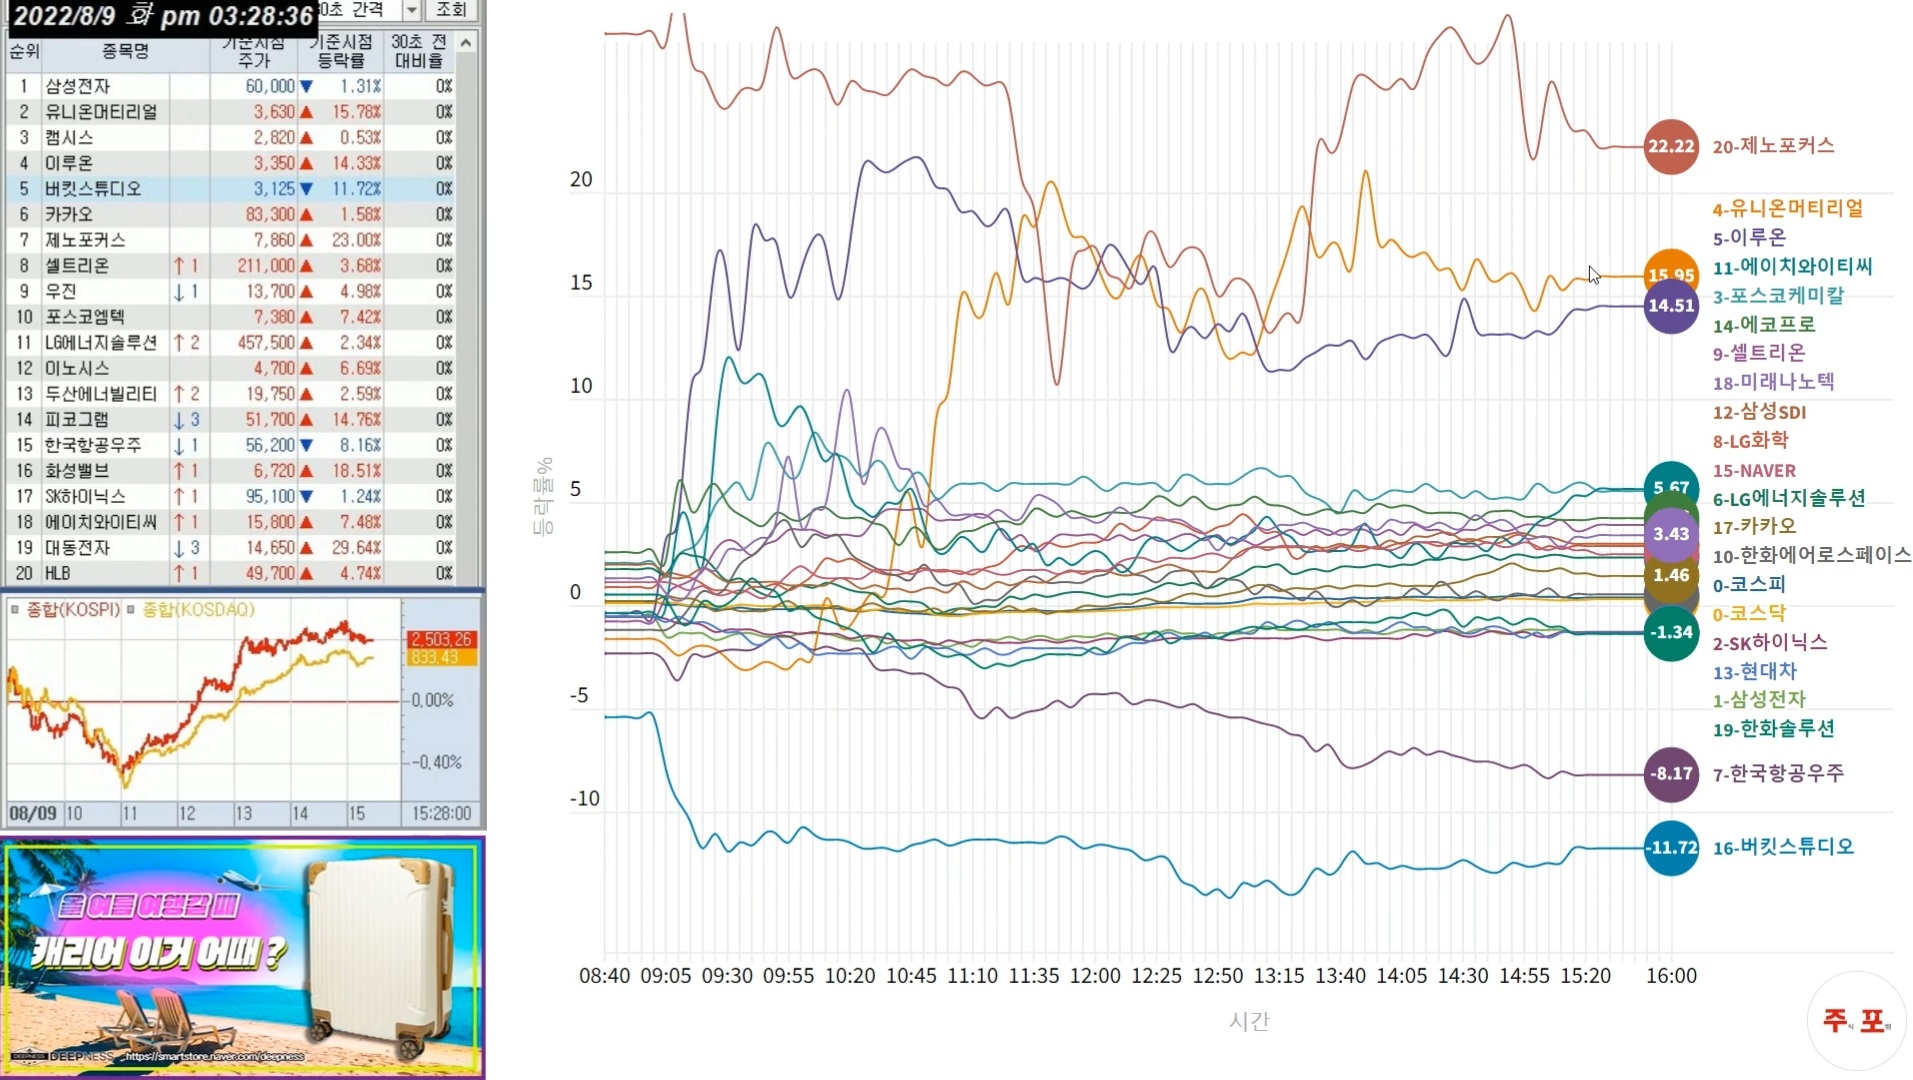Image resolution: width=1913 pixels, height=1080 pixels.
Task: Select legend entry 20-제노포커스
Action: click(1773, 146)
